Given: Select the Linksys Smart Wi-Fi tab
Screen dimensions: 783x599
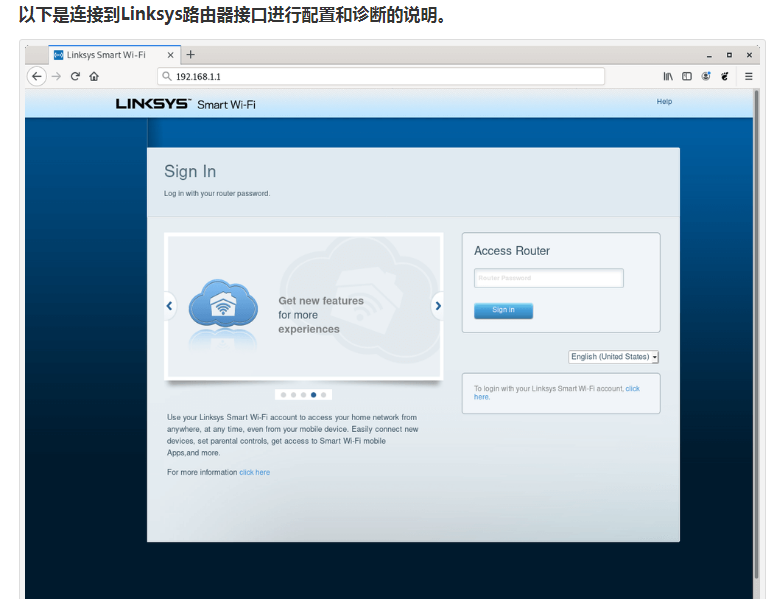Looking at the screenshot, I should [114, 55].
